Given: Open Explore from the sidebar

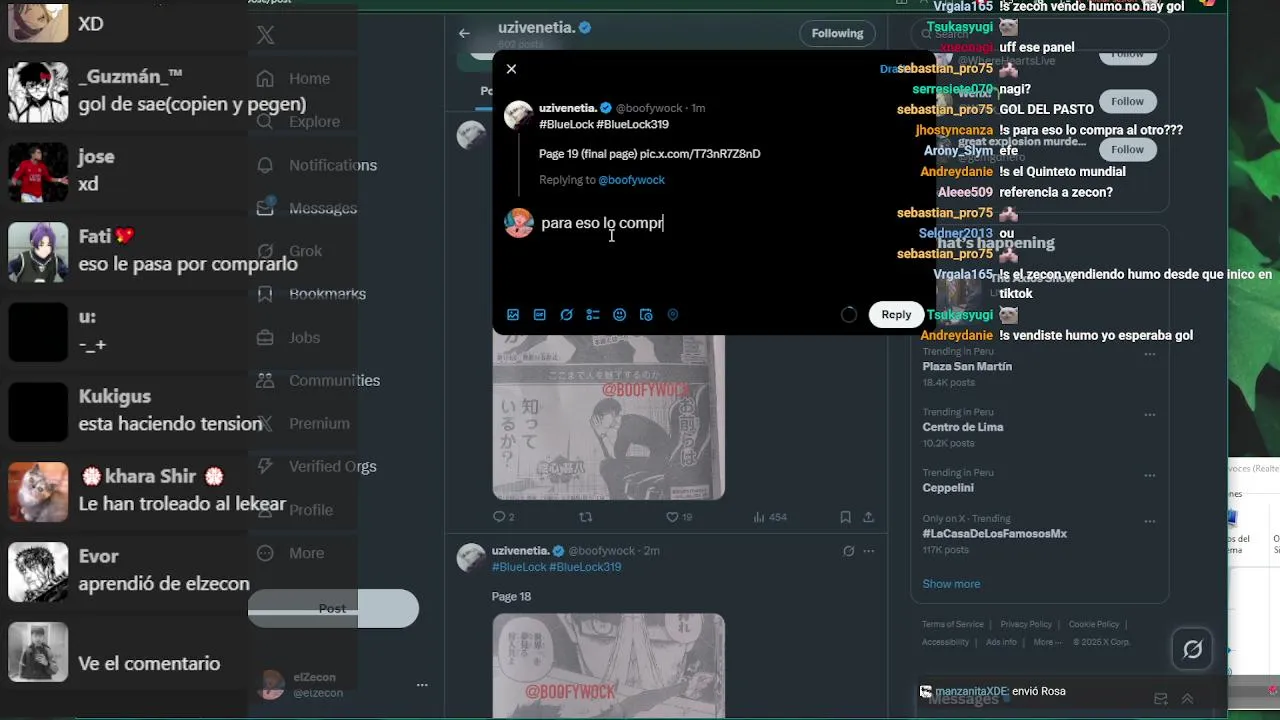Looking at the screenshot, I should (x=298, y=121).
